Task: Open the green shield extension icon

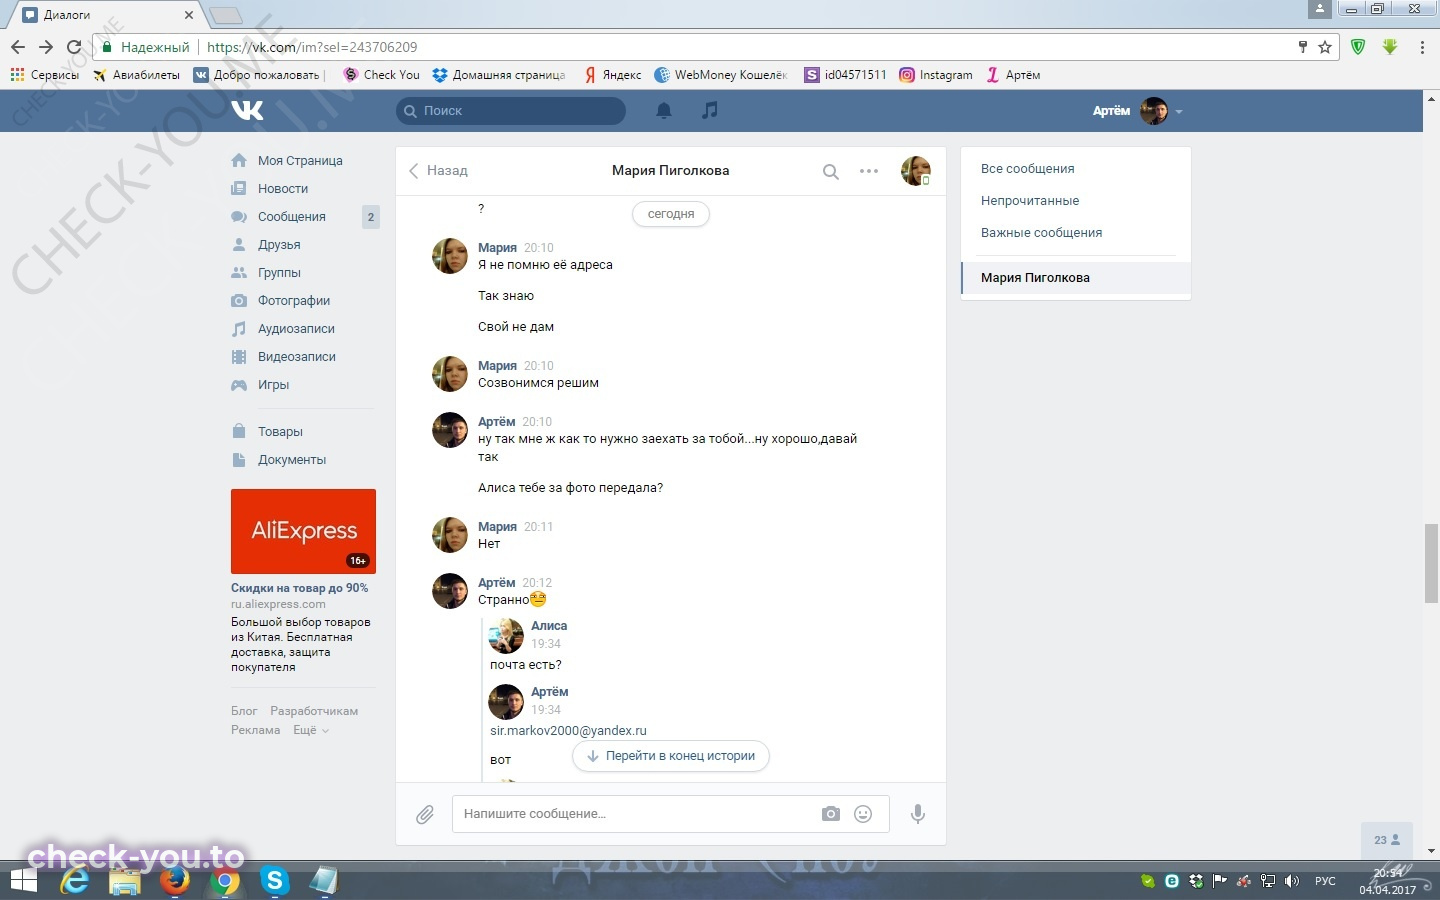Action: pyautogui.click(x=1358, y=47)
